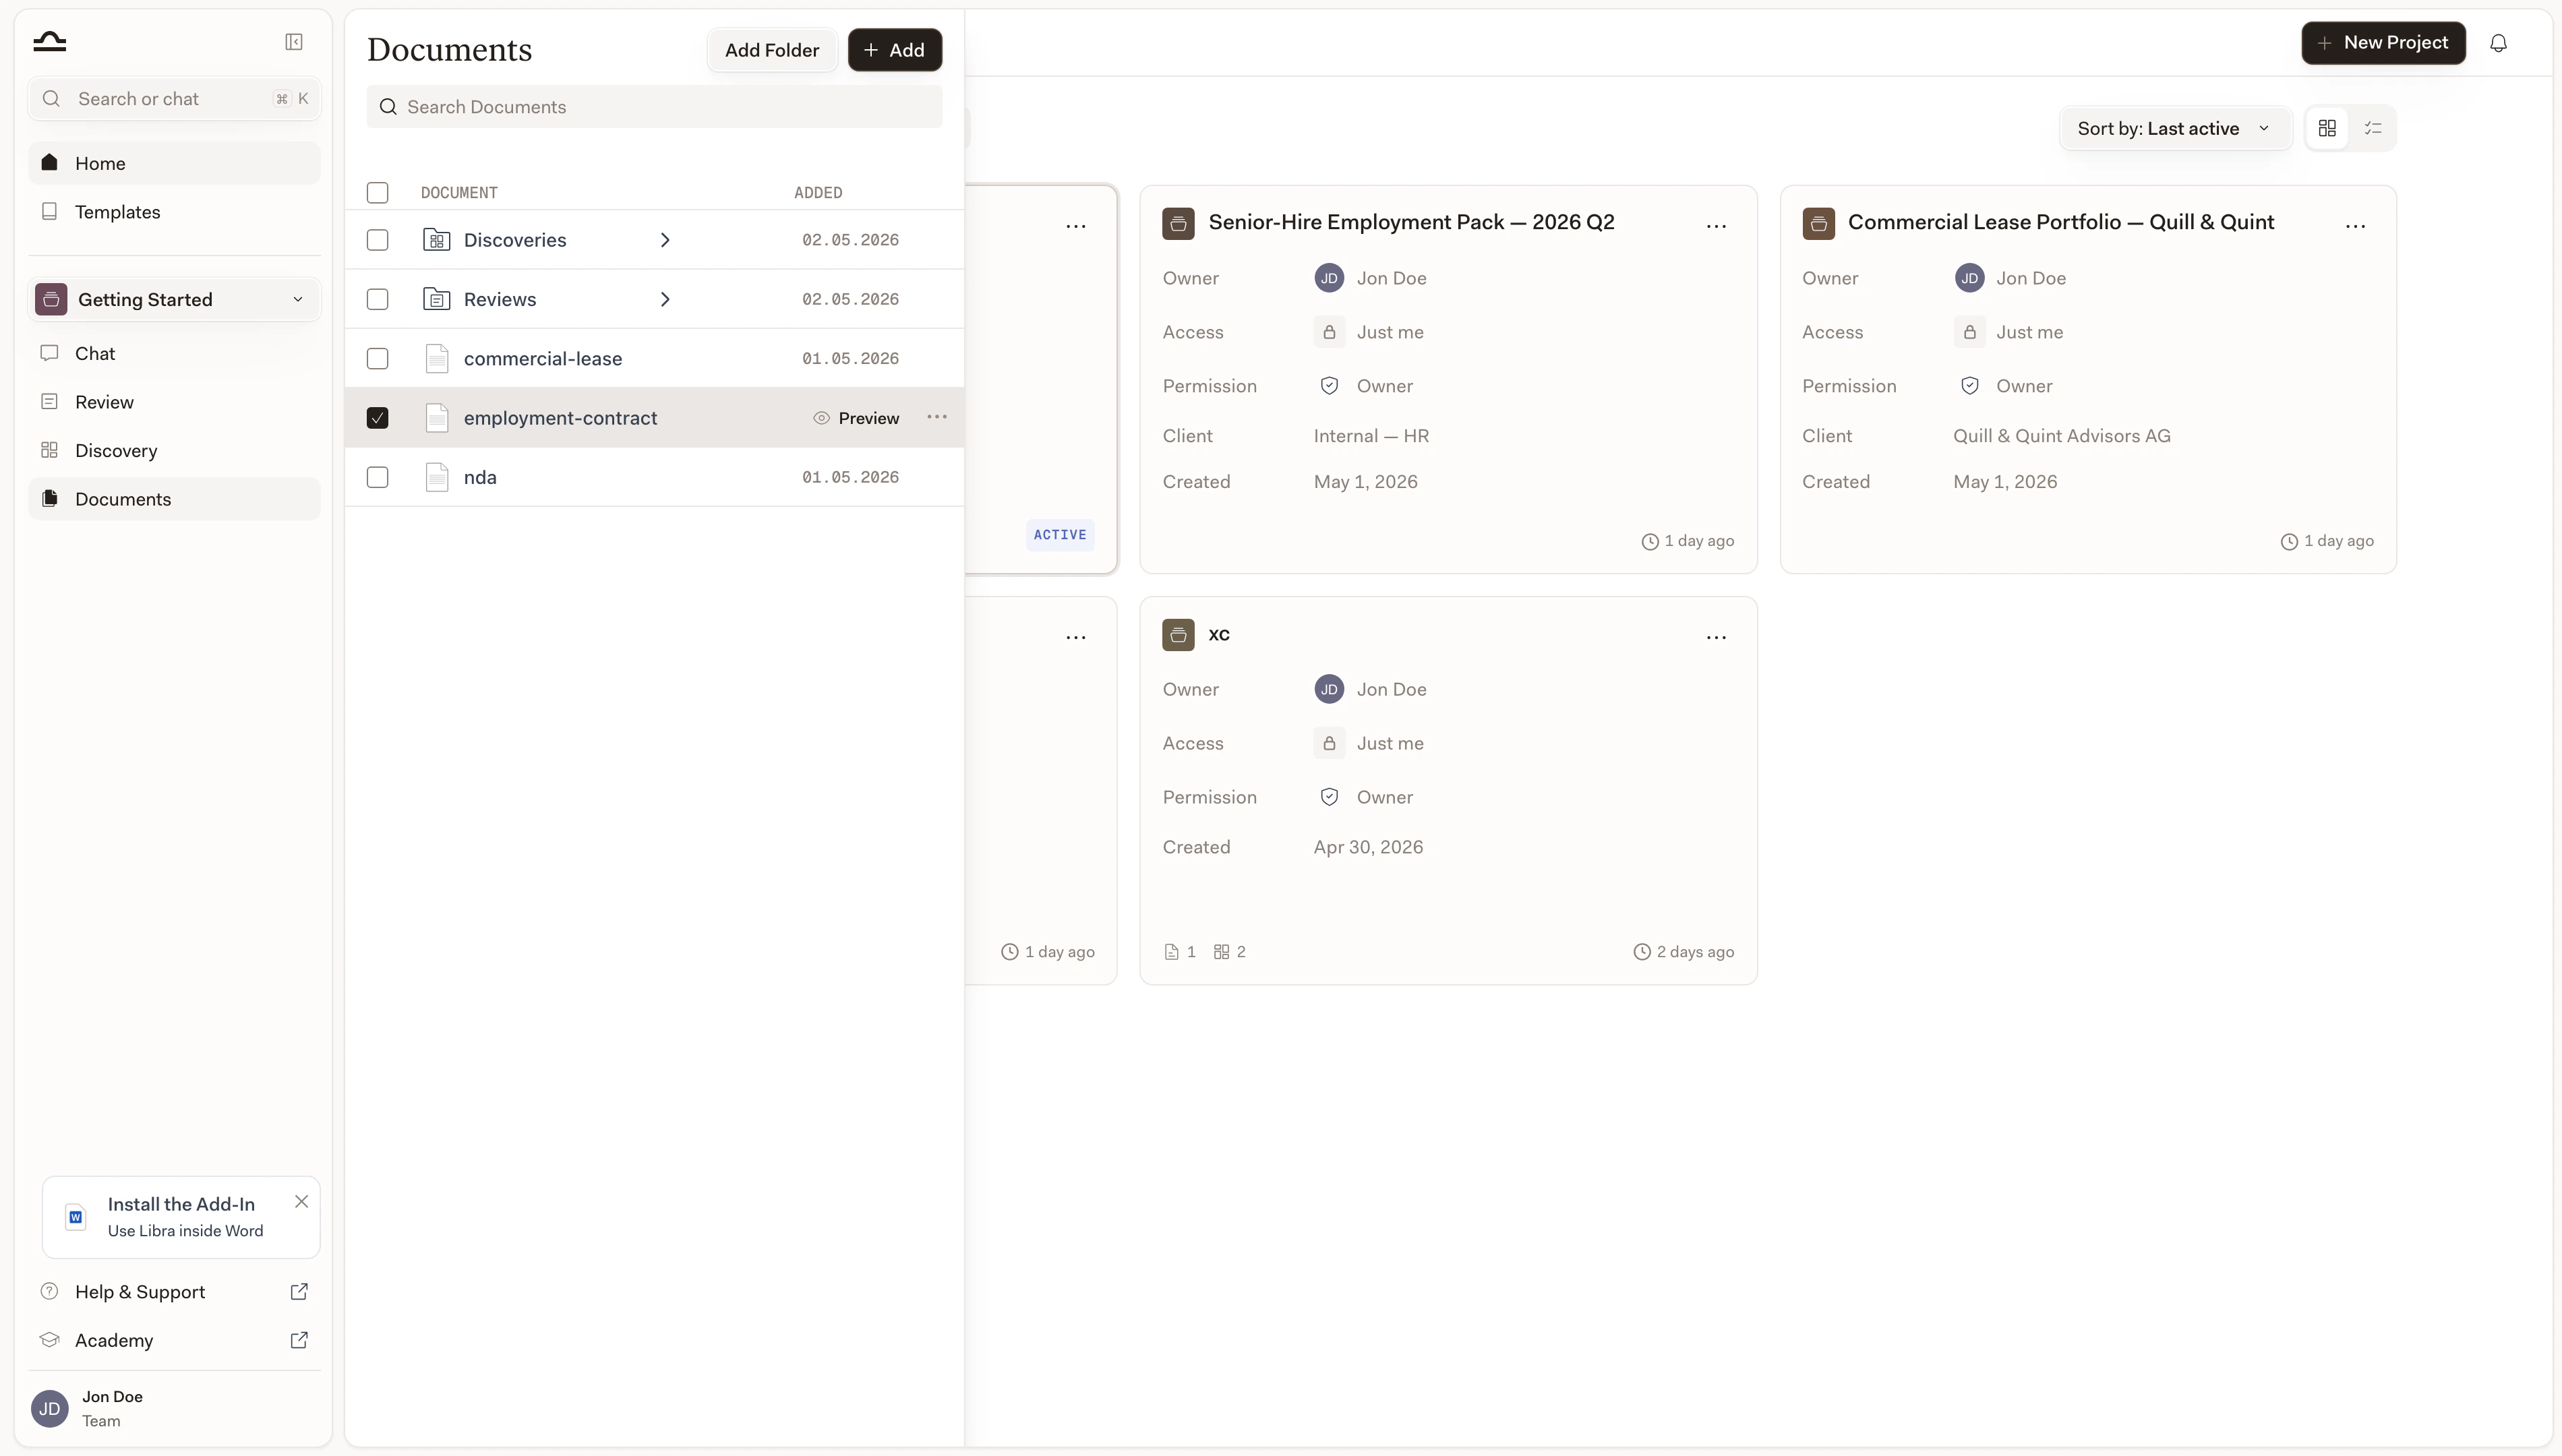Click Academy external link icon
This screenshot has width=2562, height=1456.
[298, 1340]
